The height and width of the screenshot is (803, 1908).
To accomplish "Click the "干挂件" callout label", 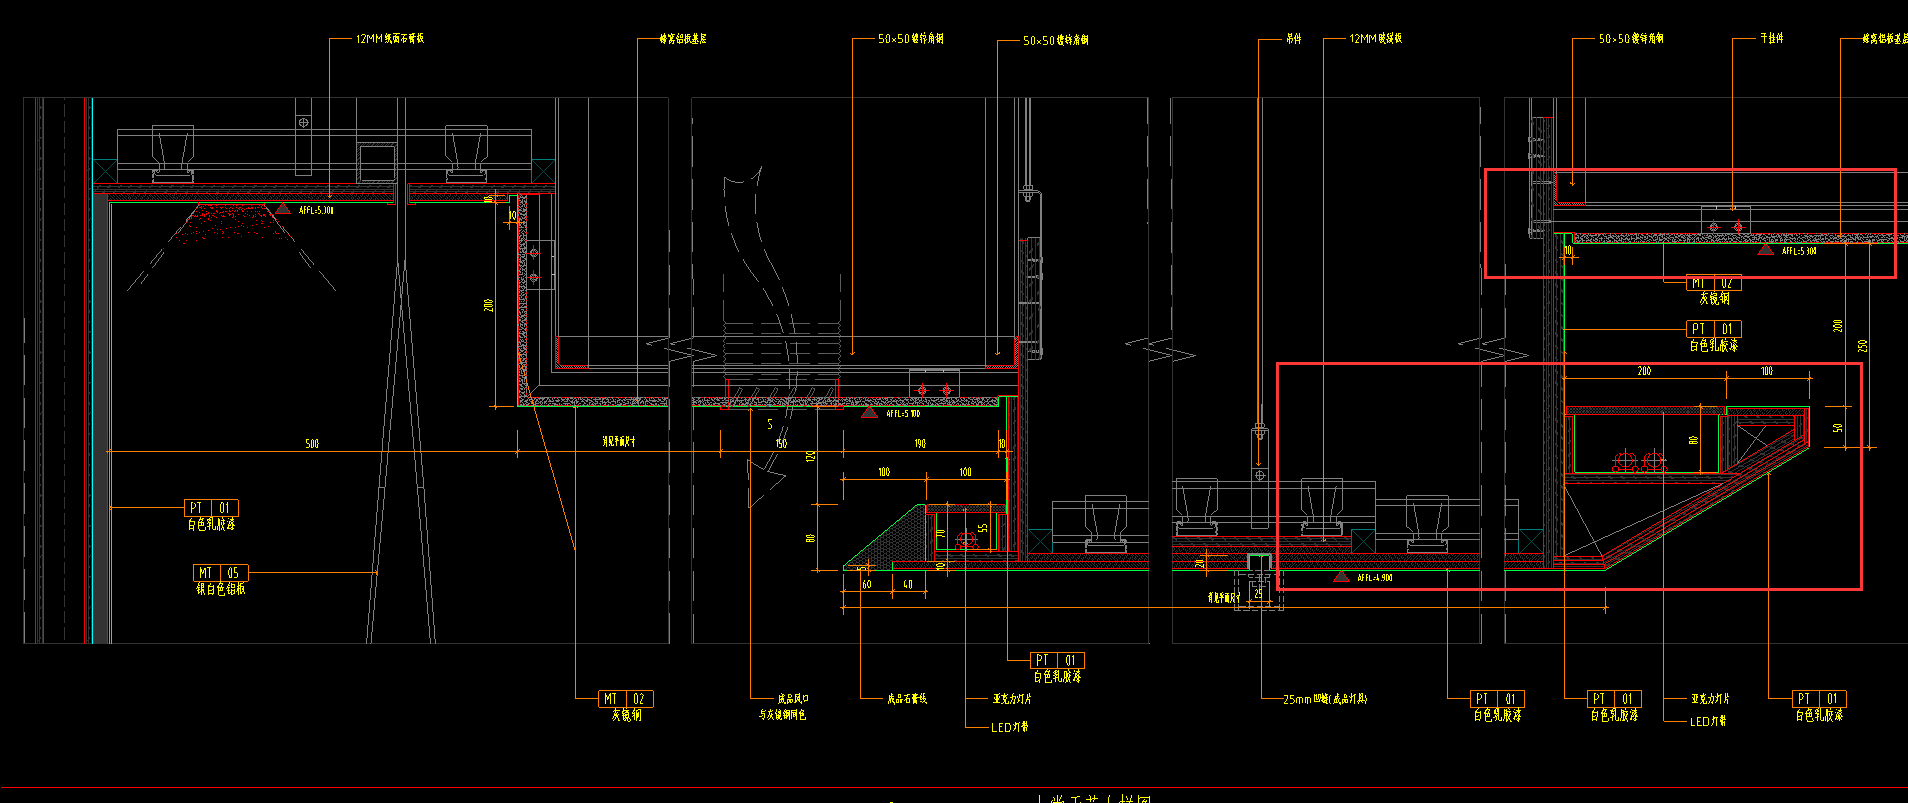I will click(x=1772, y=38).
